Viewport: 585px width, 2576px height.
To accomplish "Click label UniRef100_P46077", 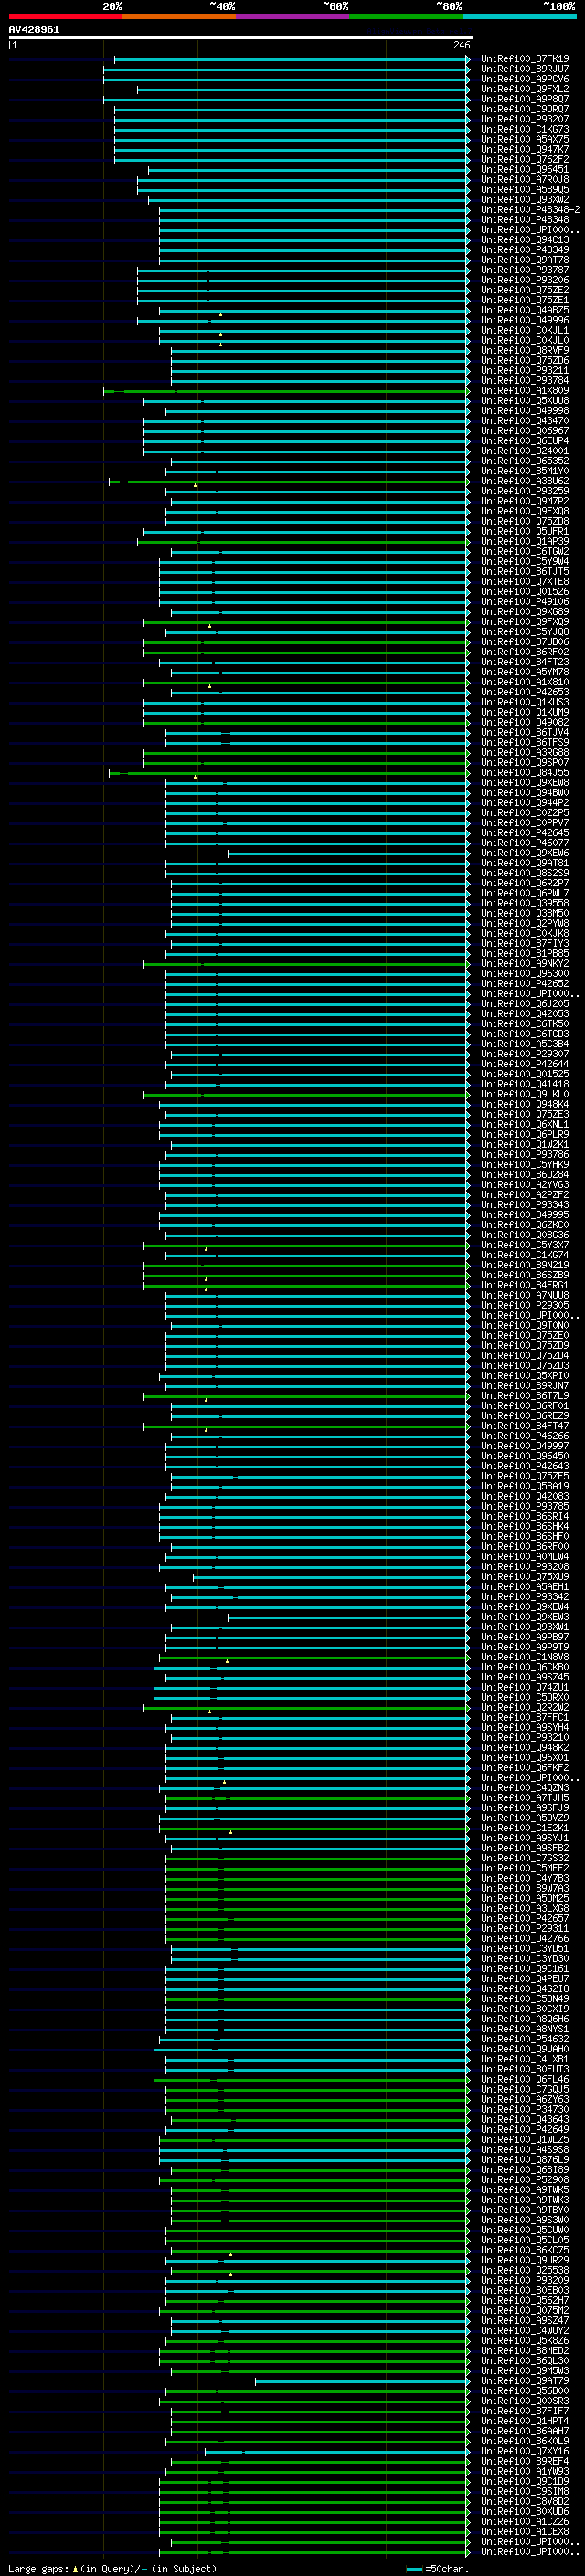I will (x=525, y=843).
